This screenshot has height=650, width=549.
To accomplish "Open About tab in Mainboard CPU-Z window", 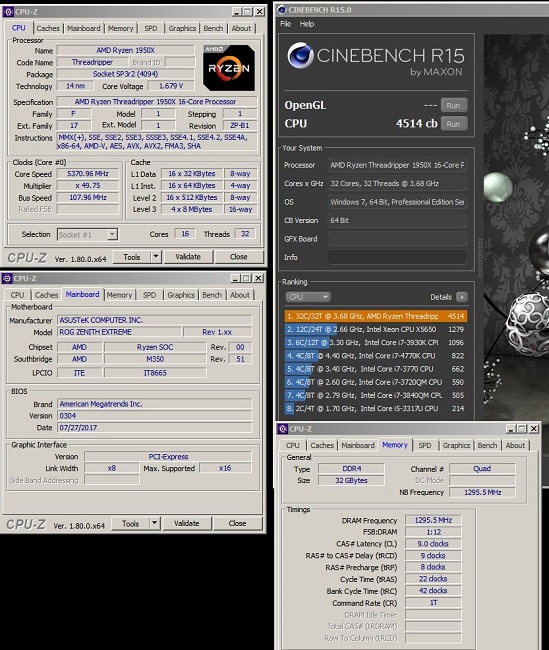I will pos(240,295).
